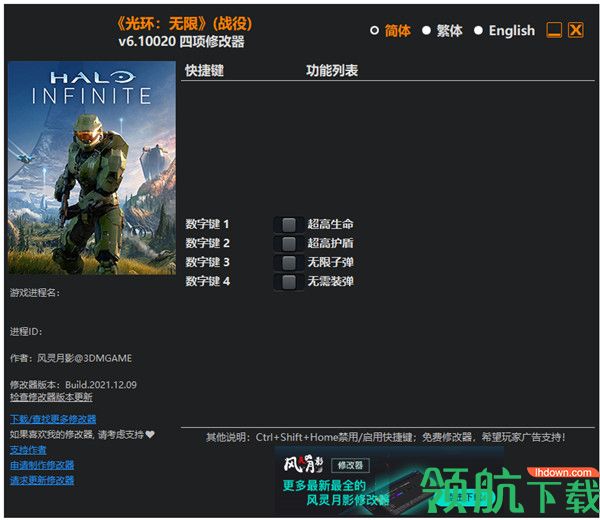The image size is (600, 520).
Task: Click the Build.2021.12.09 version text
Action: tap(101, 385)
